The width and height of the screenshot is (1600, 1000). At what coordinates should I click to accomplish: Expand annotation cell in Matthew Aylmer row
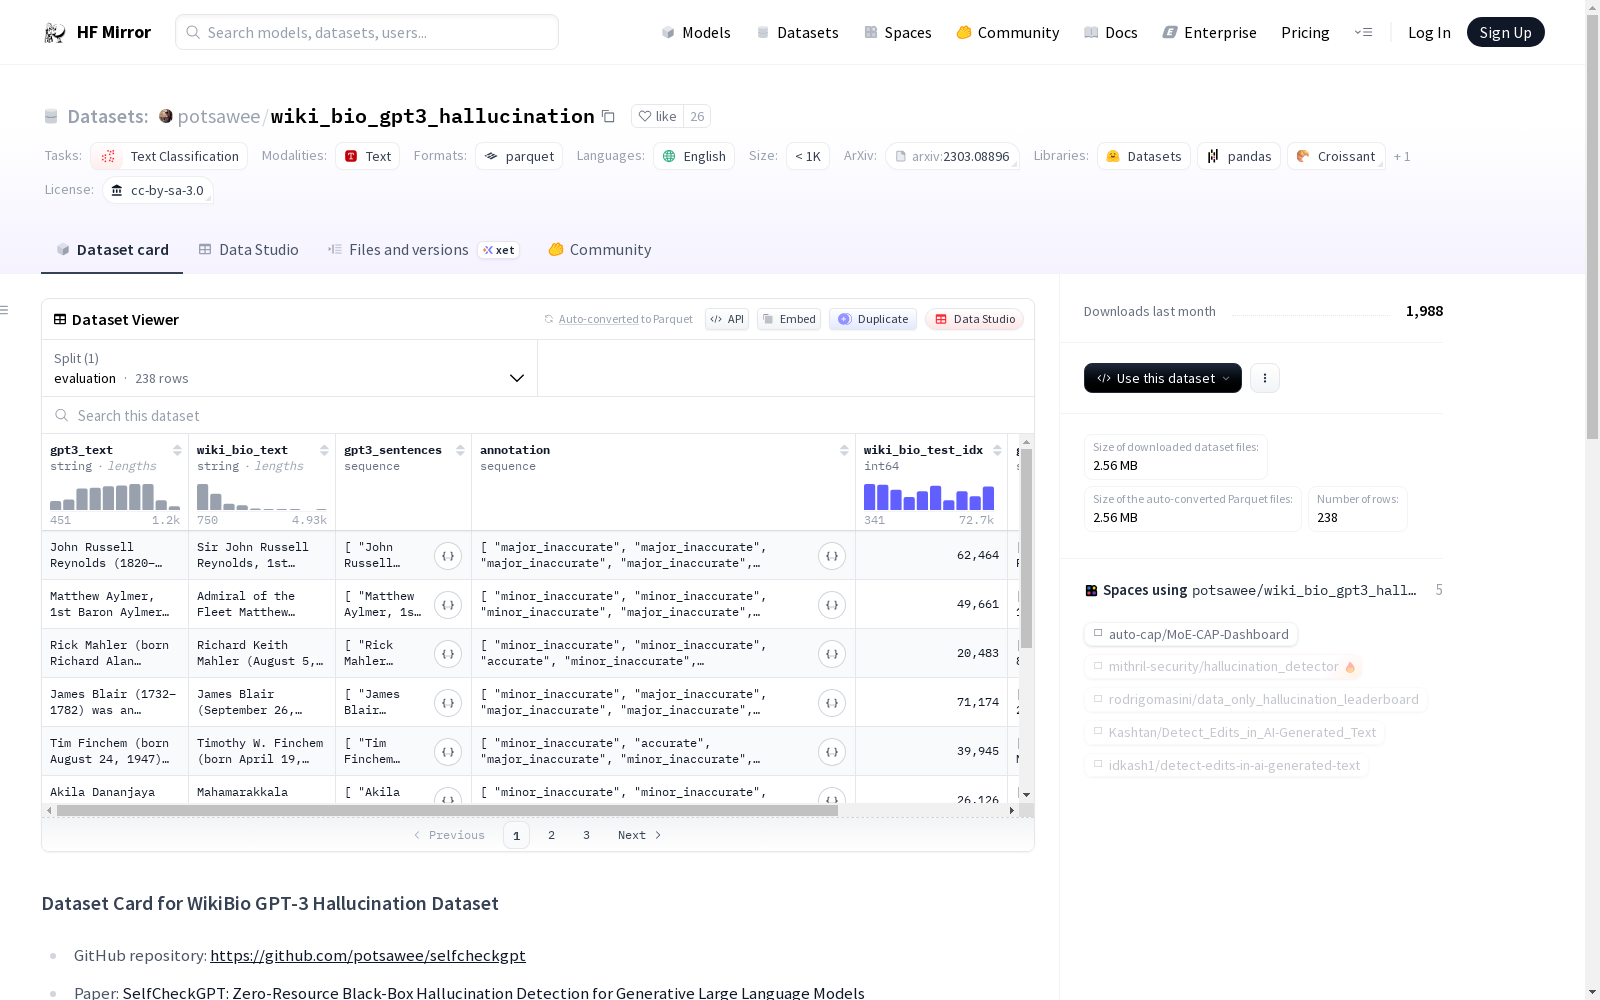(x=832, y=605)
